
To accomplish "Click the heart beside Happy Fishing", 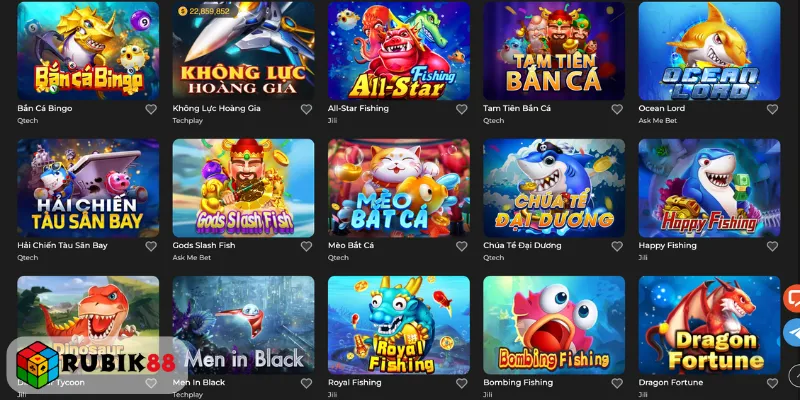I will 772,246.
